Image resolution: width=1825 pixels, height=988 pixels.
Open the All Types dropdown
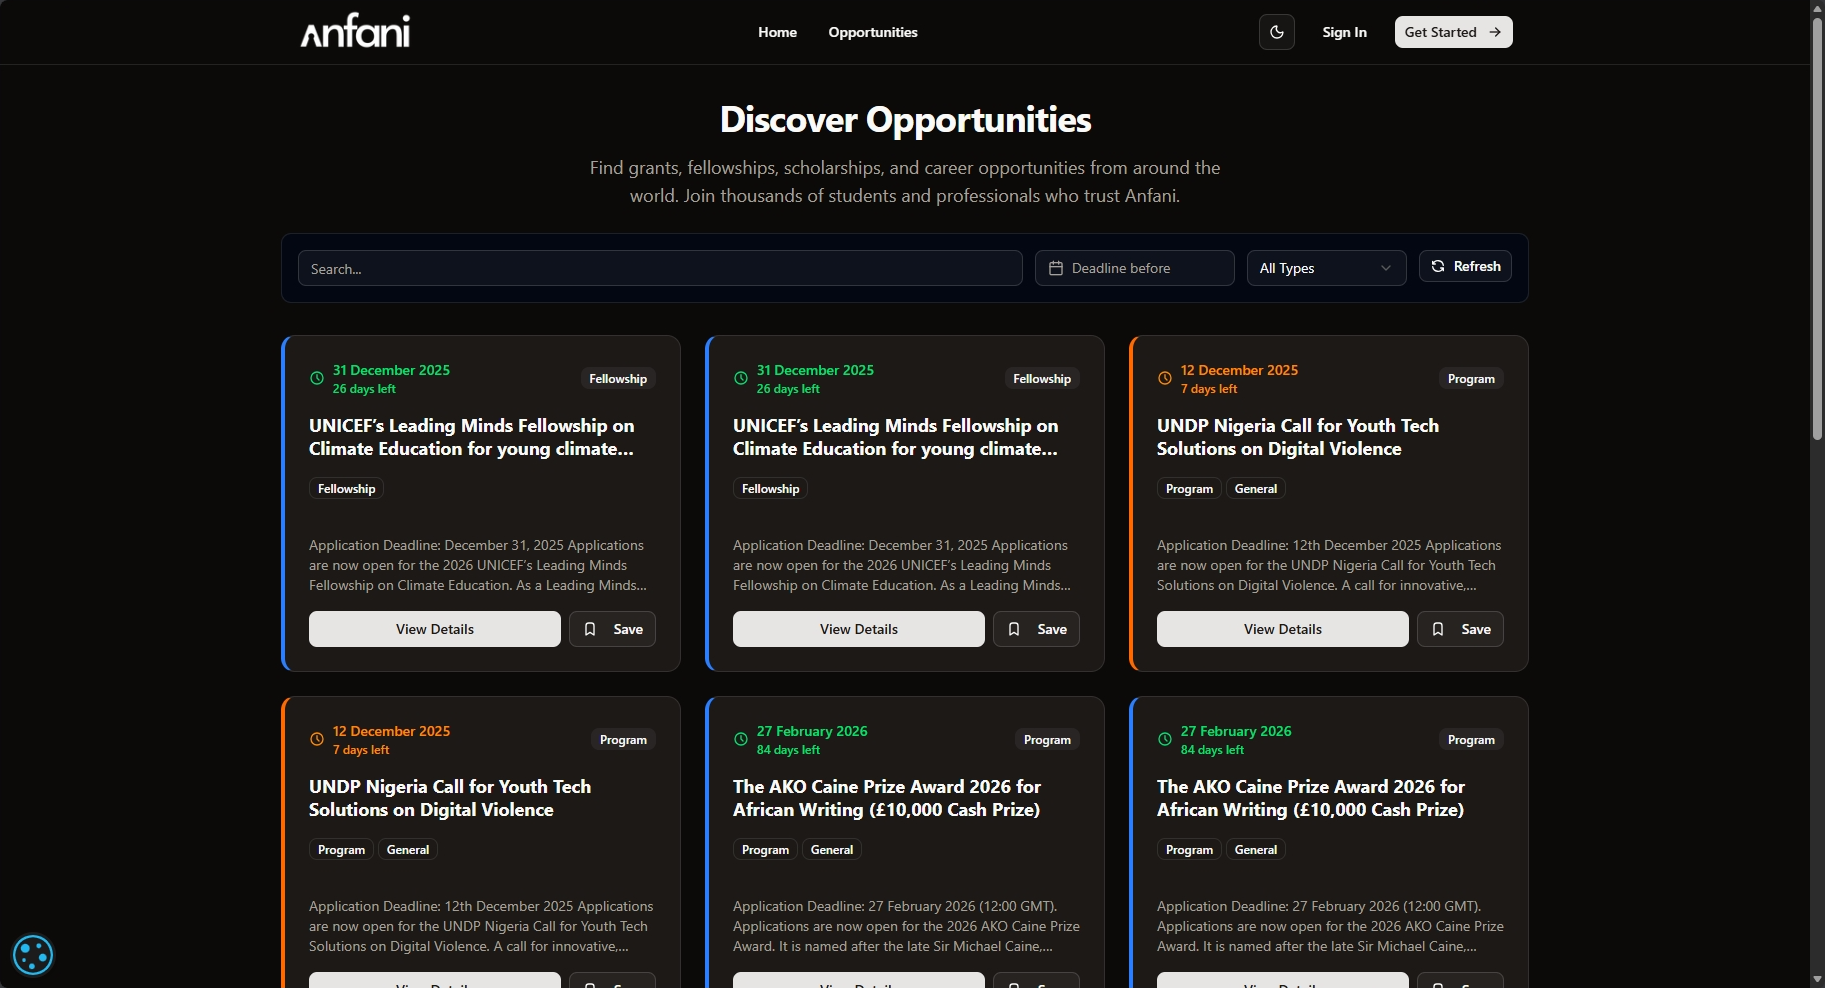pyautogui.click(x=1326, y=268)
